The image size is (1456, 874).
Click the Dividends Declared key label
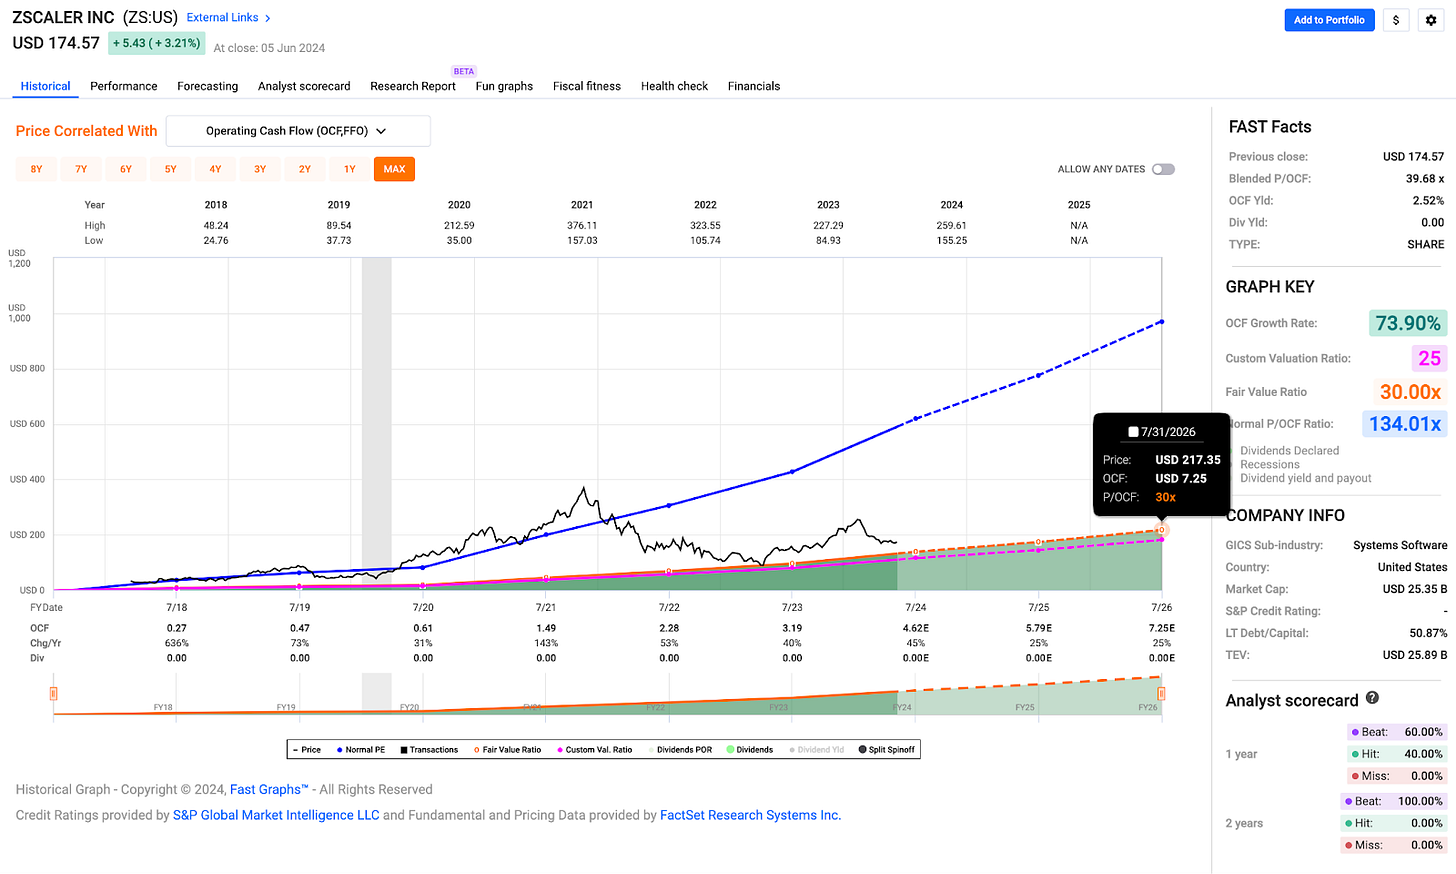[x=1290, y=451]
